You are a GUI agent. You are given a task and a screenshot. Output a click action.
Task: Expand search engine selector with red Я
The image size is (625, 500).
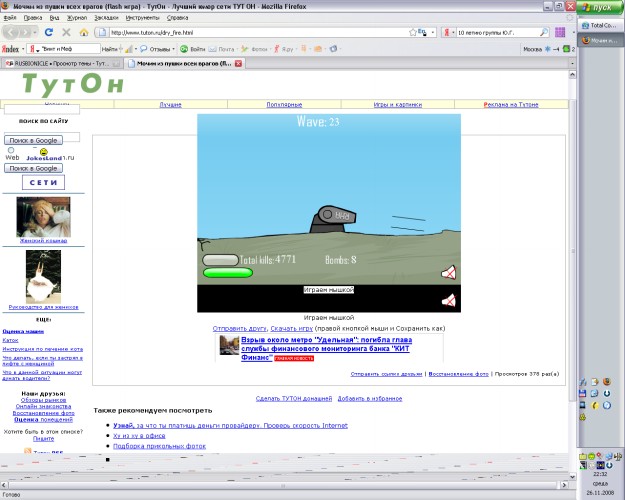[x=449, y=33]
